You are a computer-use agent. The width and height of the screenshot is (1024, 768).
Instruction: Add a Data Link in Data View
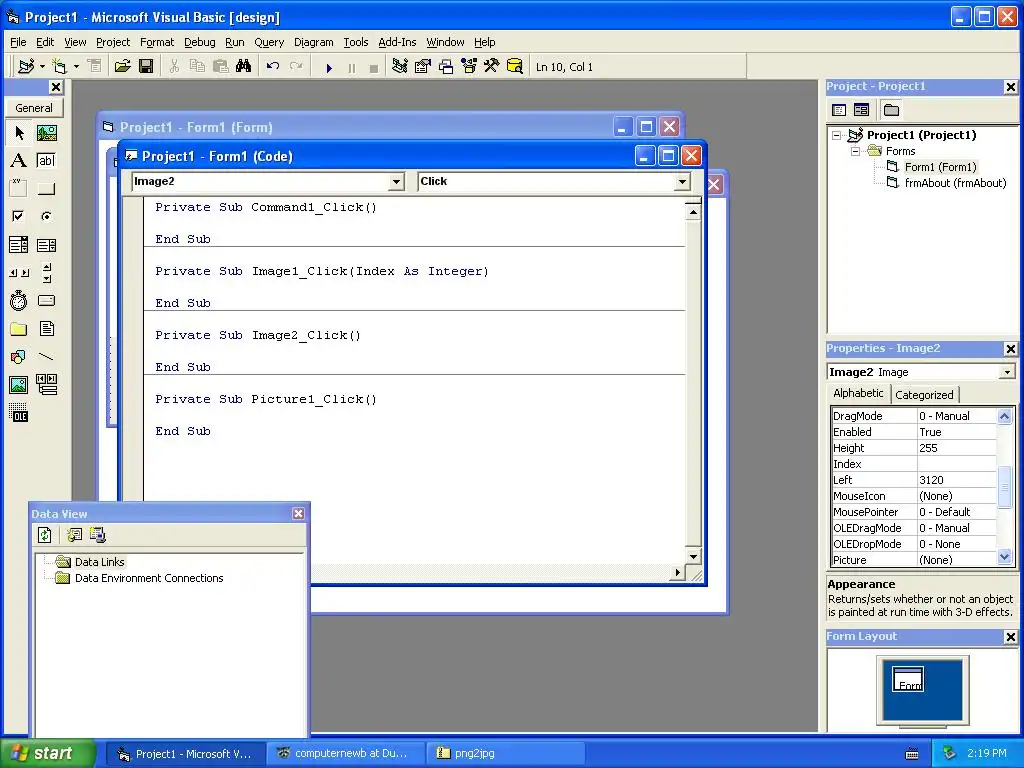(x=98, y=536)
